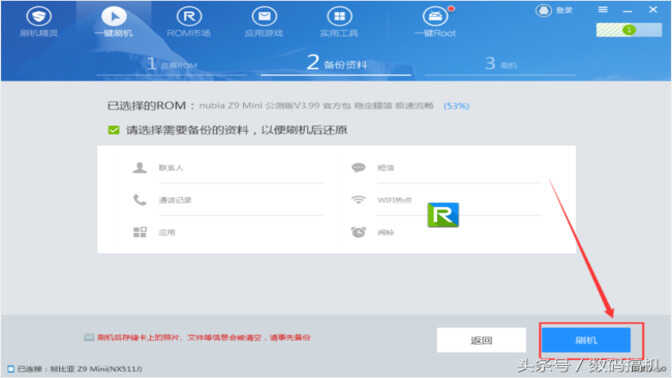Minimize the flashing tool window
The height and width of the screenshot is (378, 672).
(628, 10)
